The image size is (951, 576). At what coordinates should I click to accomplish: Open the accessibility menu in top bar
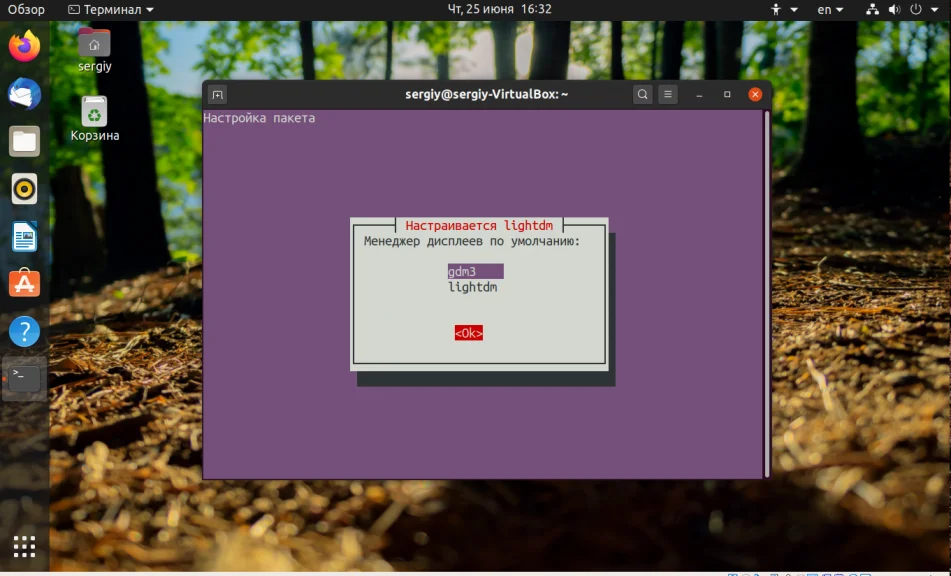784,10
